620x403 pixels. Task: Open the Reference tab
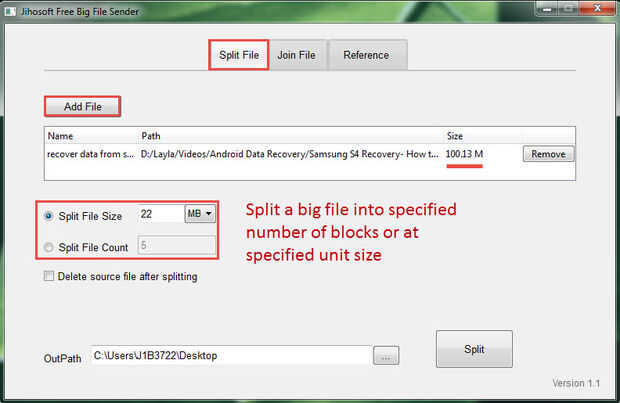[366, 55]
